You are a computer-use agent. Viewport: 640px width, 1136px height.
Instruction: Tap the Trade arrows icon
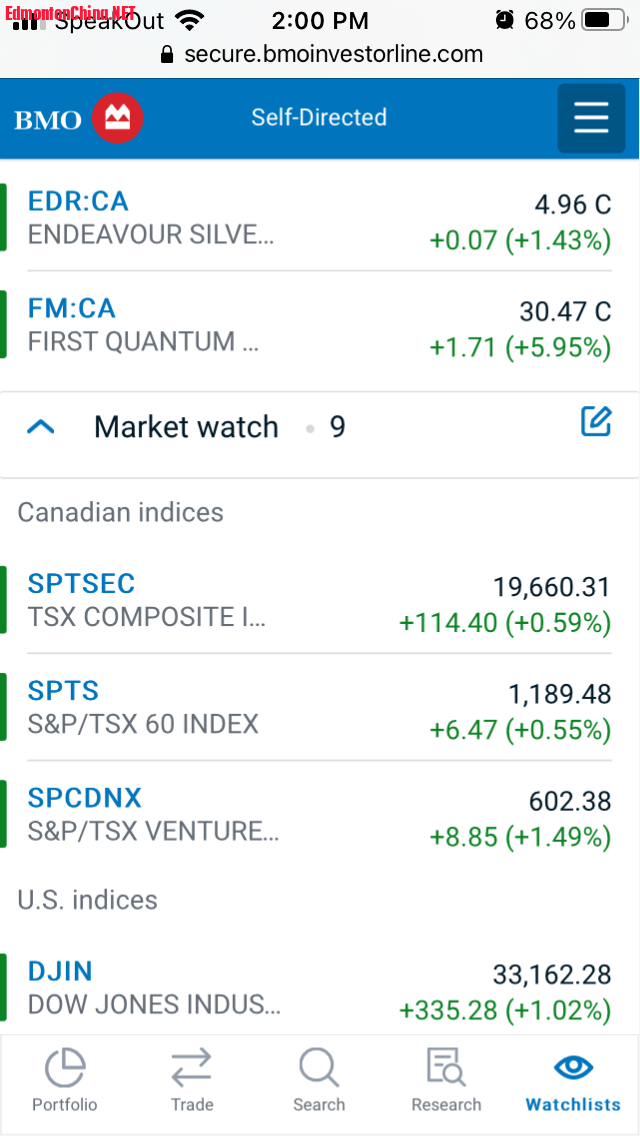(191, 1067)
